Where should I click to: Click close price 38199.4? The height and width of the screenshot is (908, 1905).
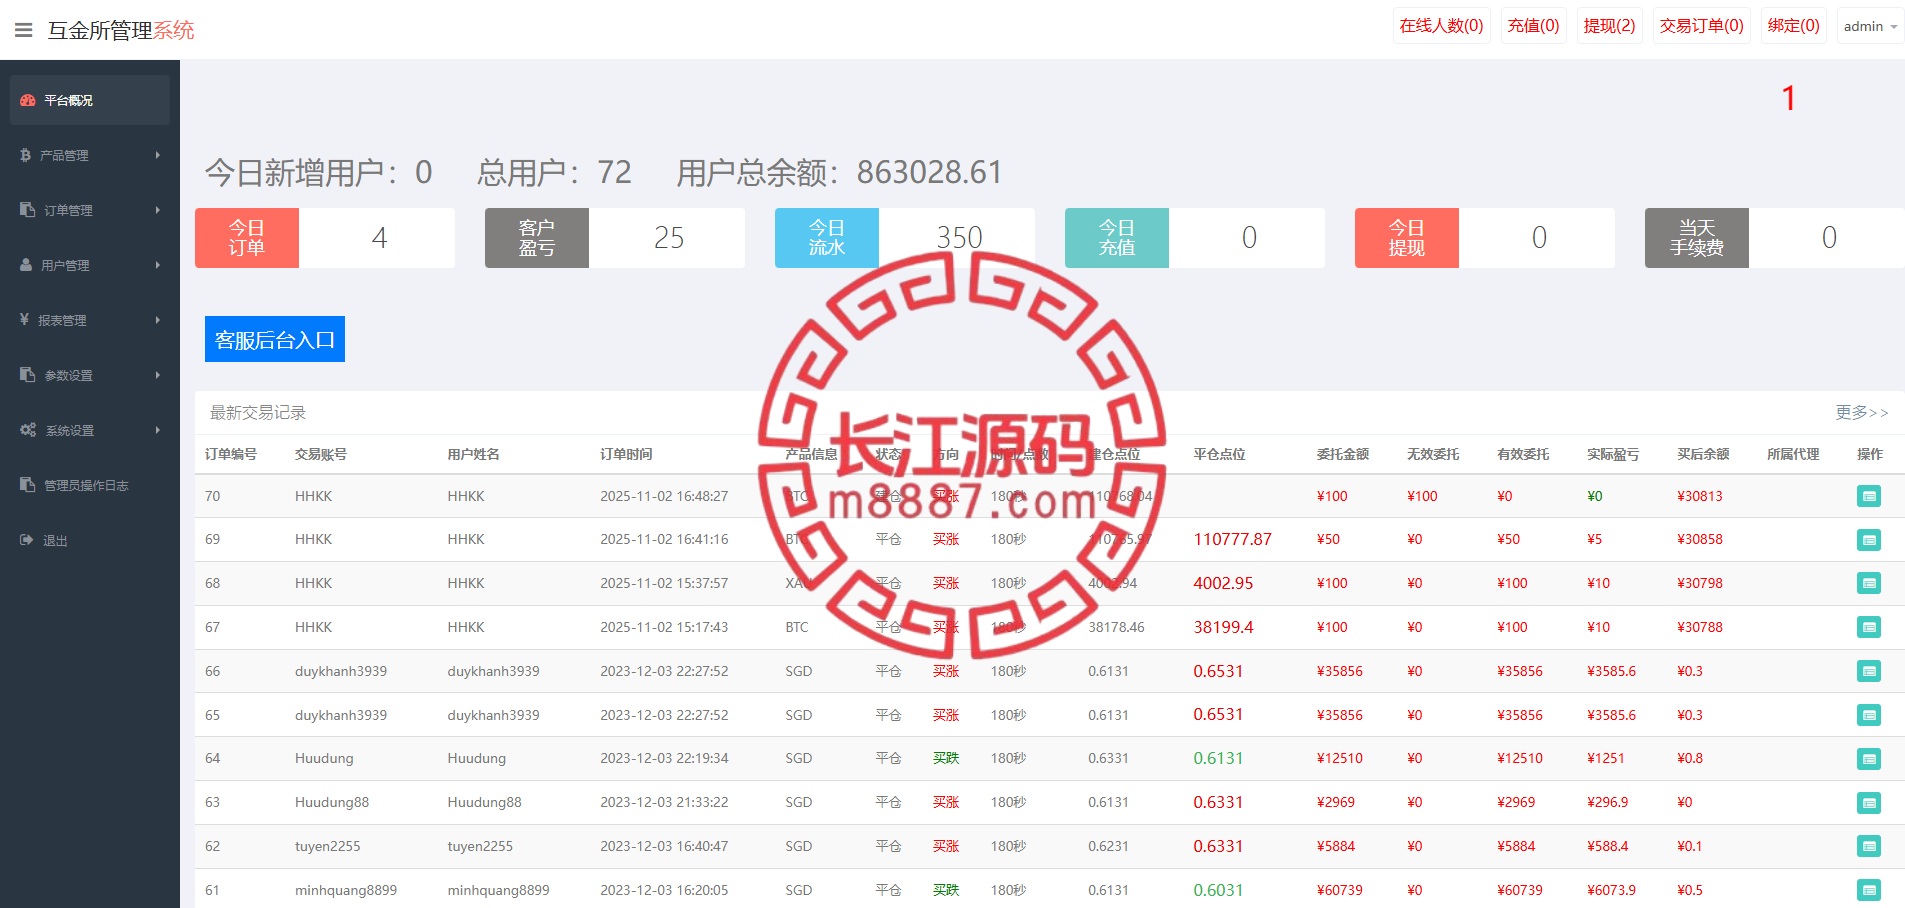1223,627
